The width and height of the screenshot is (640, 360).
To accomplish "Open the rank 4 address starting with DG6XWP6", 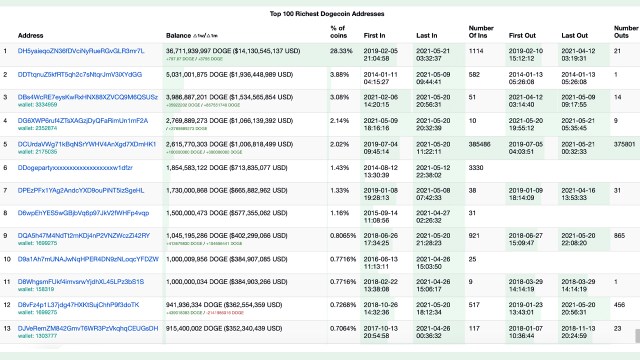I will coord(83,121).
